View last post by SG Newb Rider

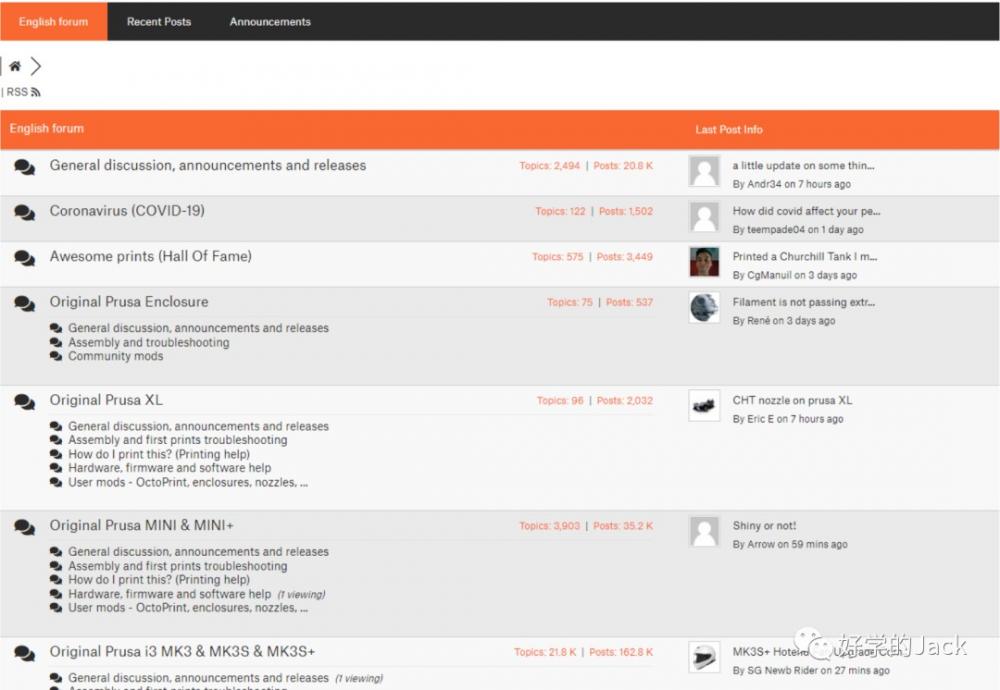(811, 671)
